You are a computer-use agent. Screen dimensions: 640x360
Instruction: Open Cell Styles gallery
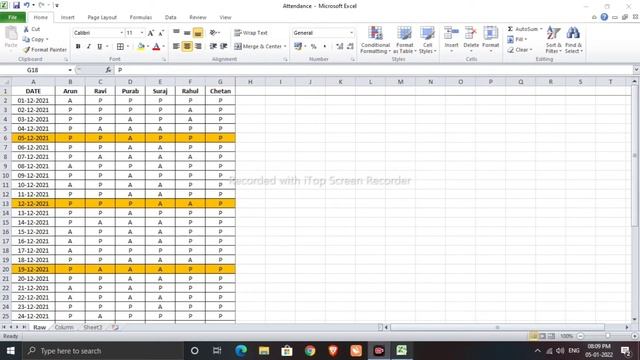click(x=427, y=40)
